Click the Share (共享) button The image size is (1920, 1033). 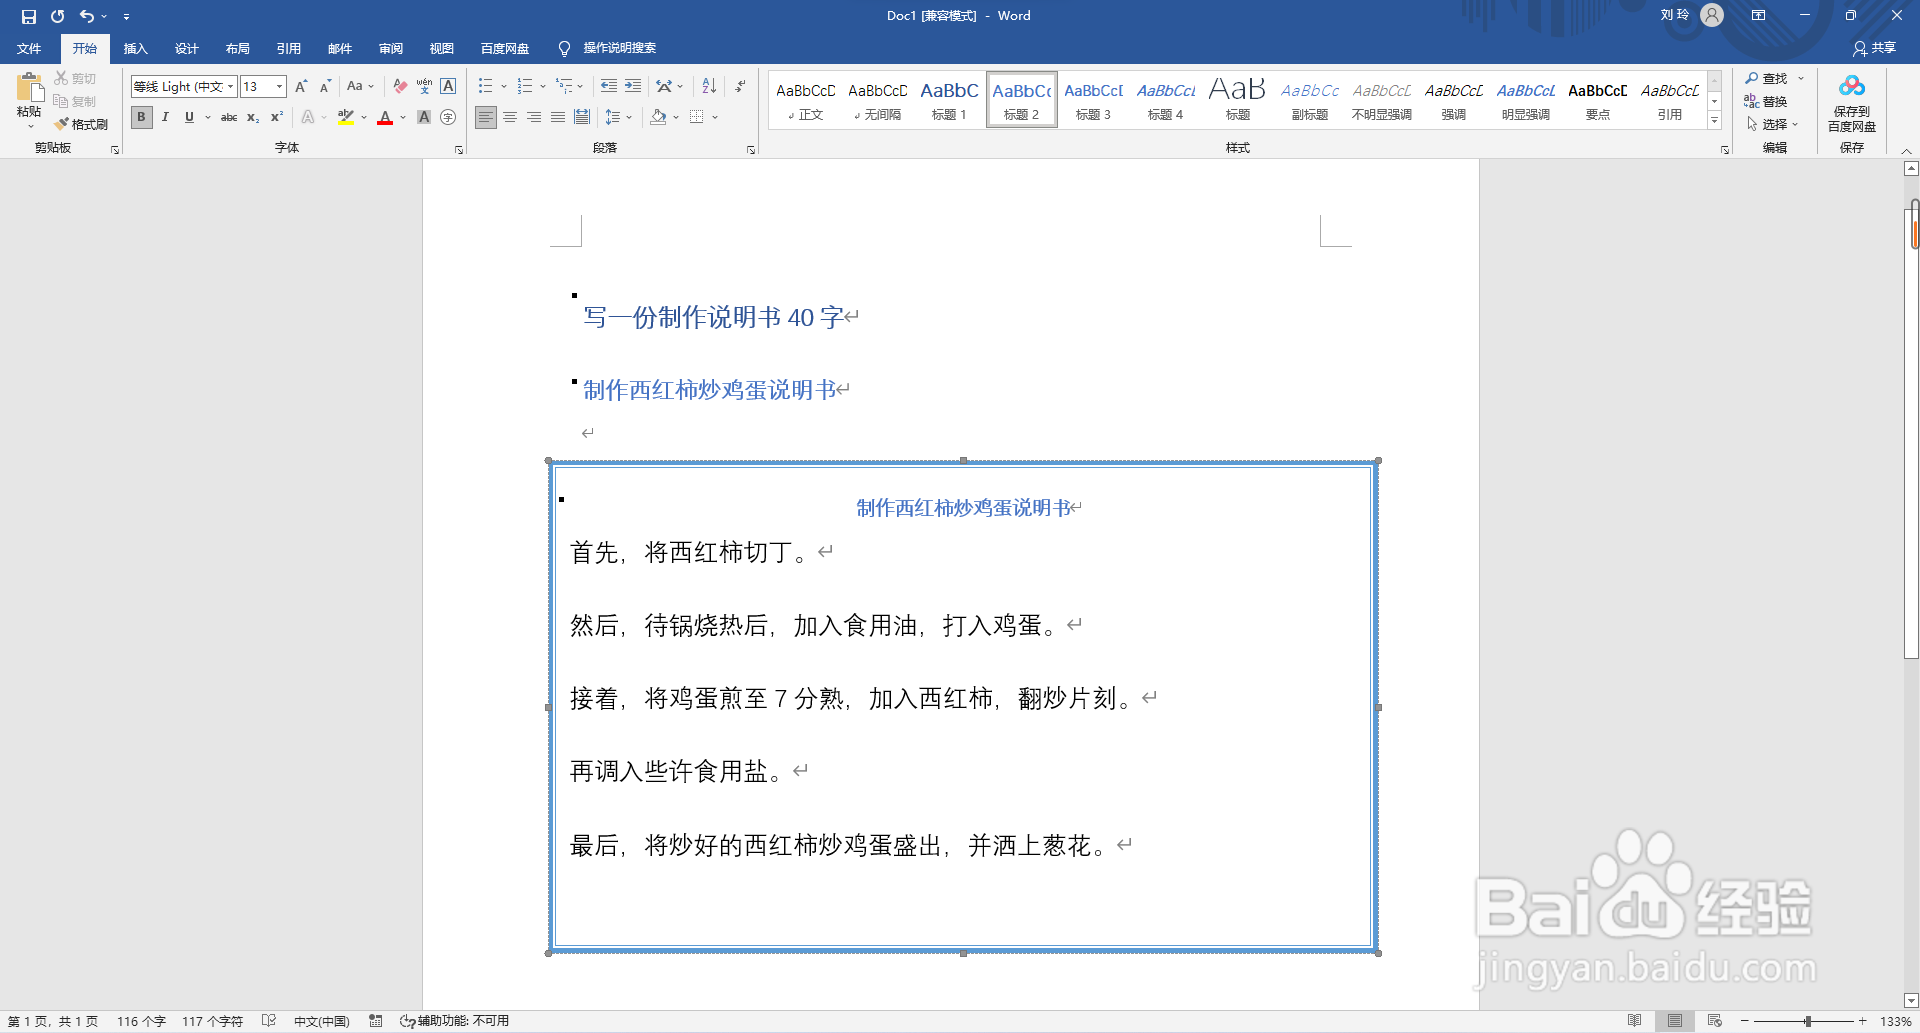point(1874,48)
